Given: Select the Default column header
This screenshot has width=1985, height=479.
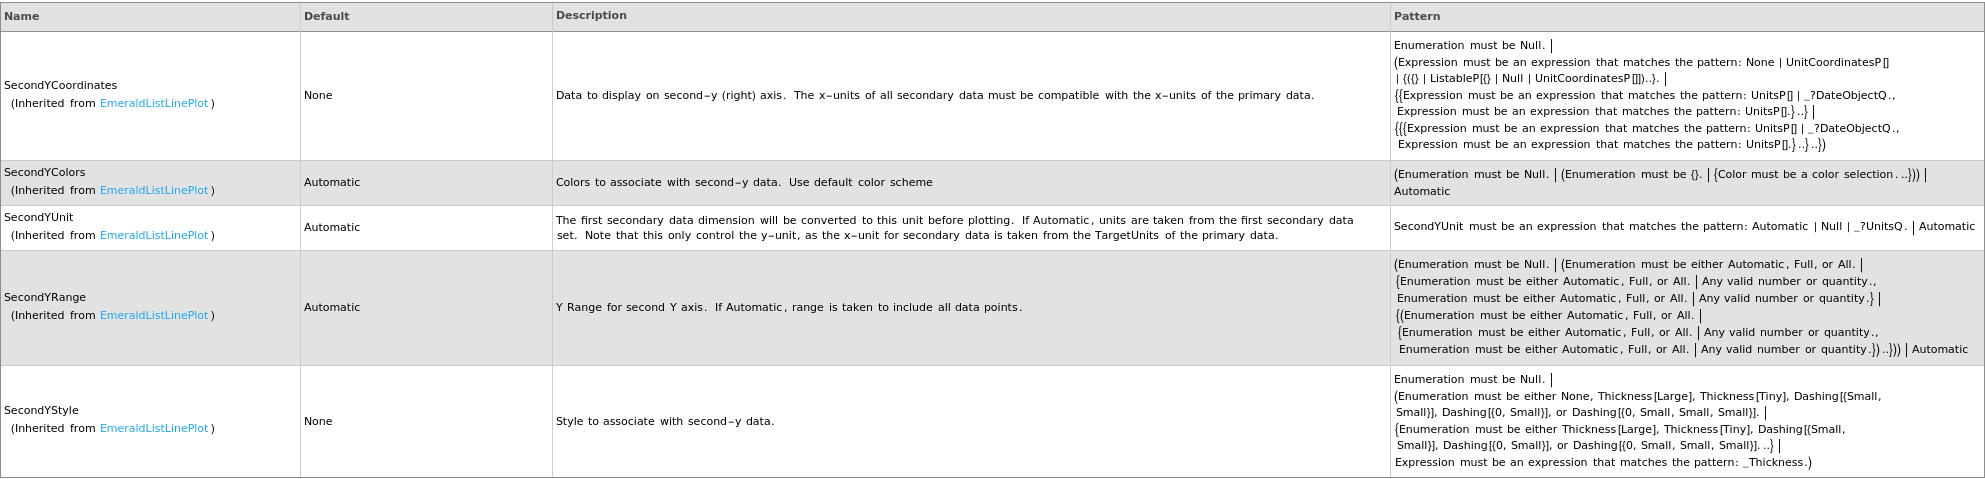Looking at the screenshot, I should pyautogui.click(x=327, y=17).
